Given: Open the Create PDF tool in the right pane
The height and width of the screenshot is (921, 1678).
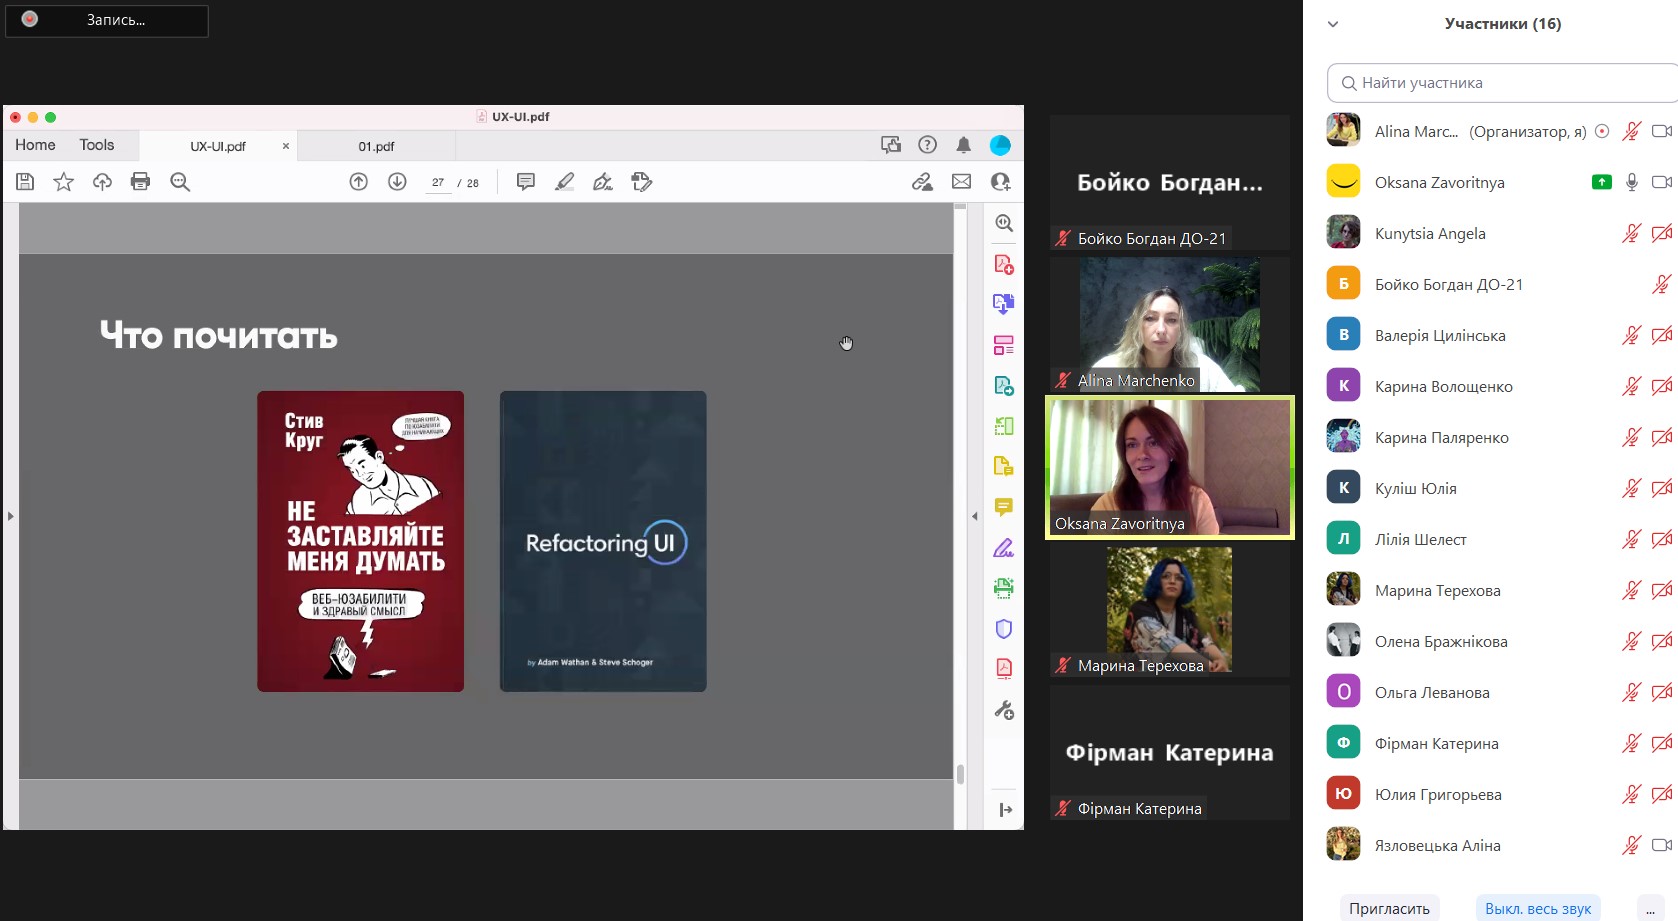Looking at the screenshot, I should 1004,264.
